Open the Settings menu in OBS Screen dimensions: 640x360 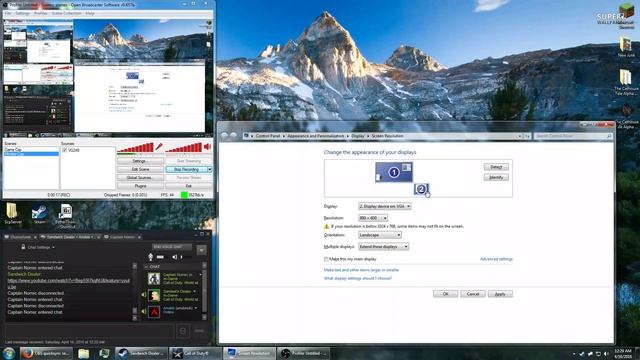(22, 13)
